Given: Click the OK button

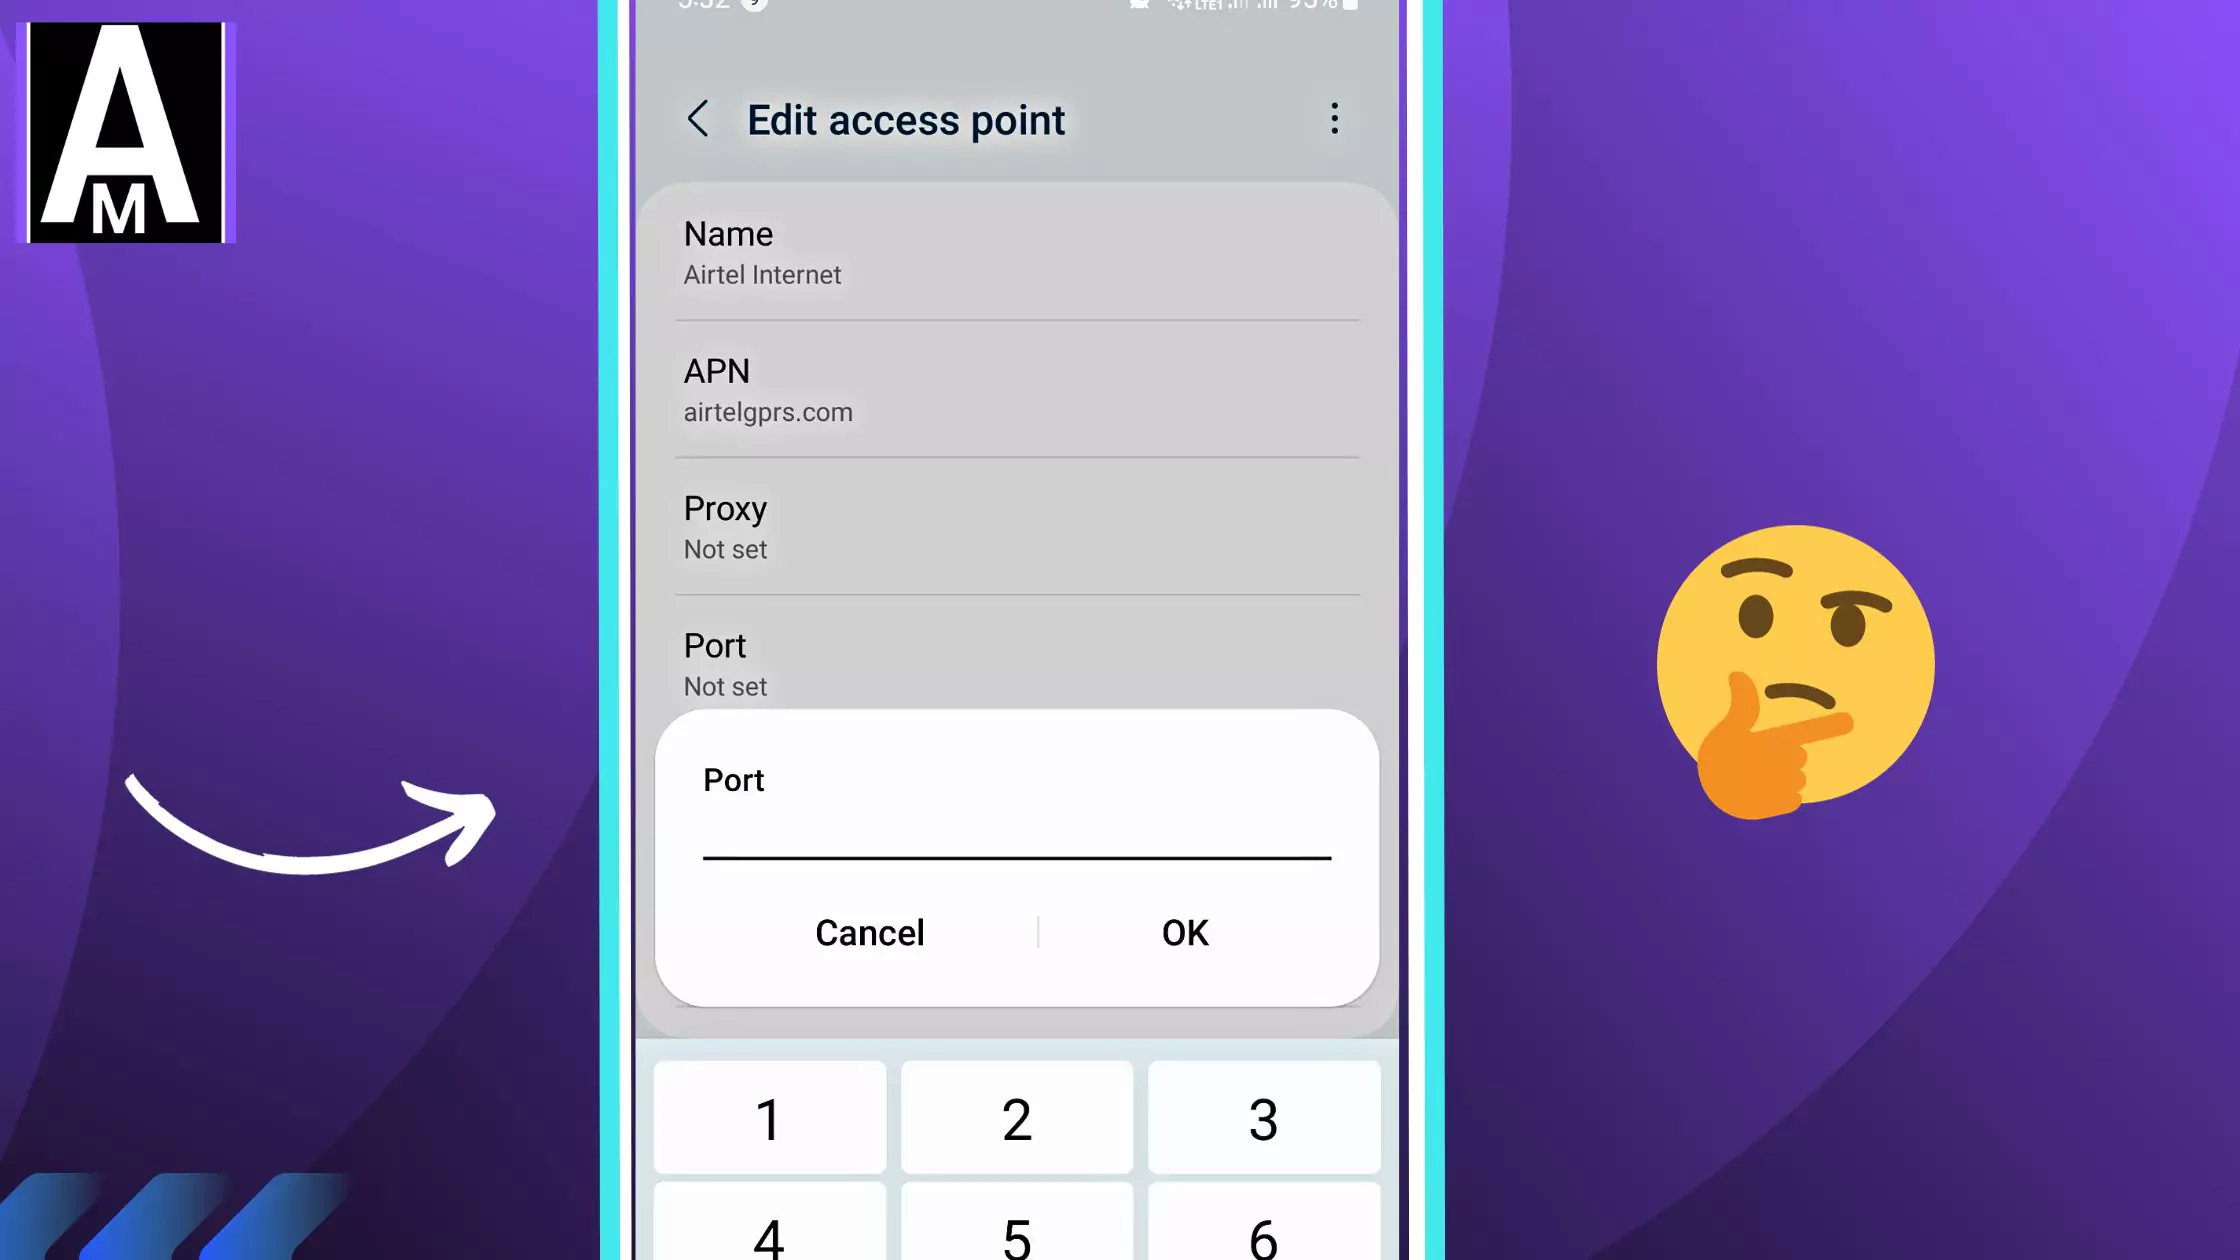Looking at the screenshot, I should point(1183,932).
